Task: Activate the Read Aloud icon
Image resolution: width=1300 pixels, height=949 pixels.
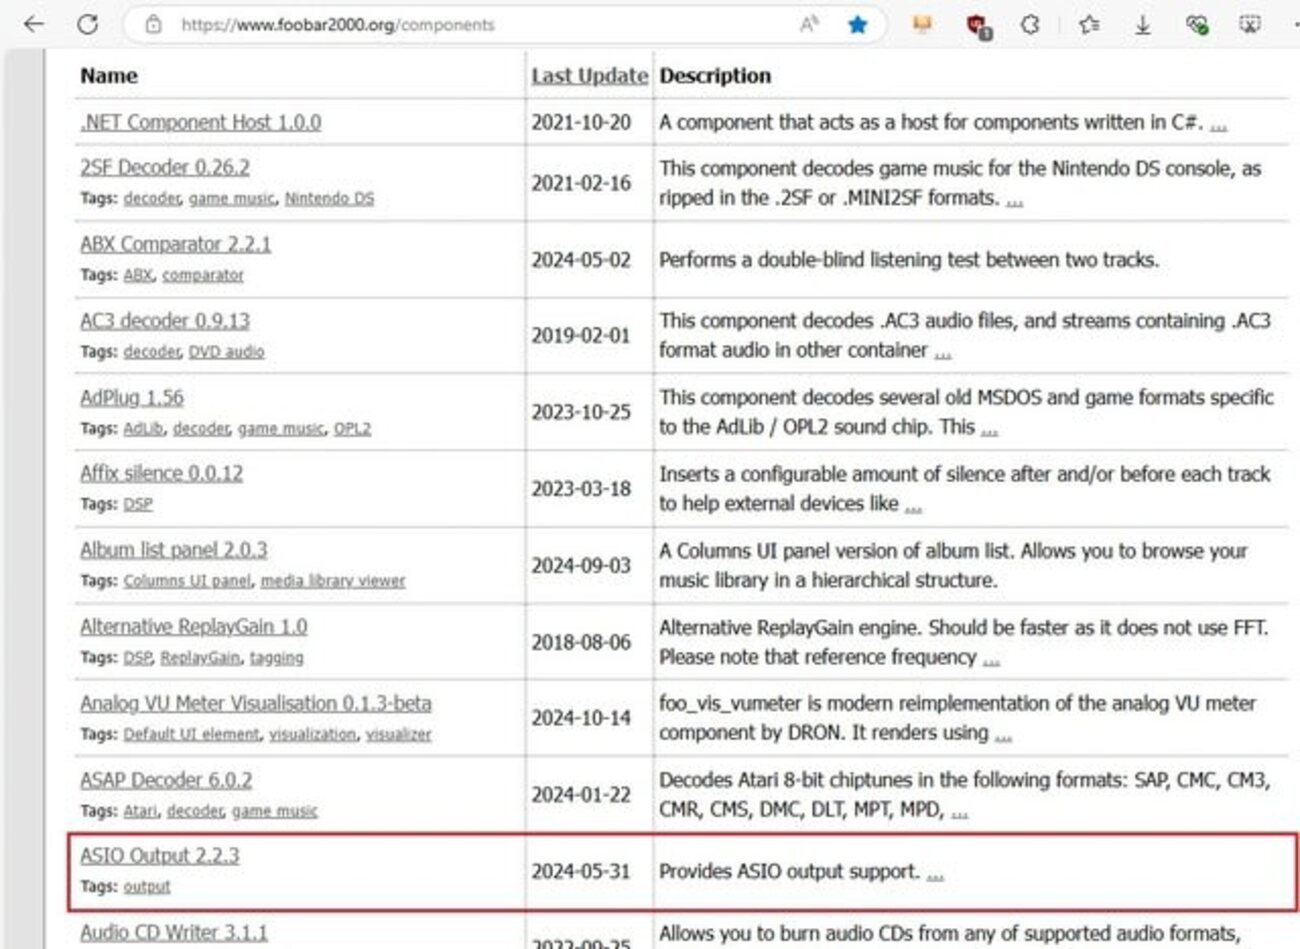Action: pos(809,25)
